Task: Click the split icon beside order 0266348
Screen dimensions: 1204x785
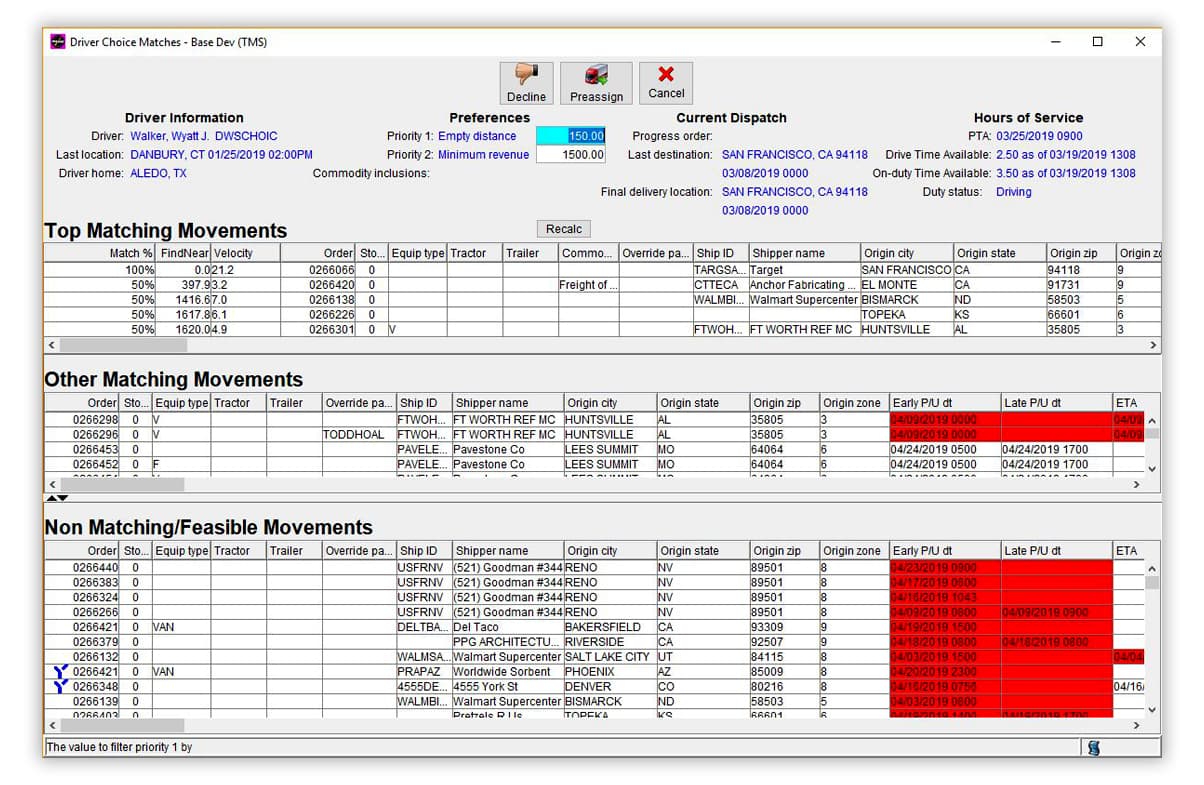Action: point(60,687)
